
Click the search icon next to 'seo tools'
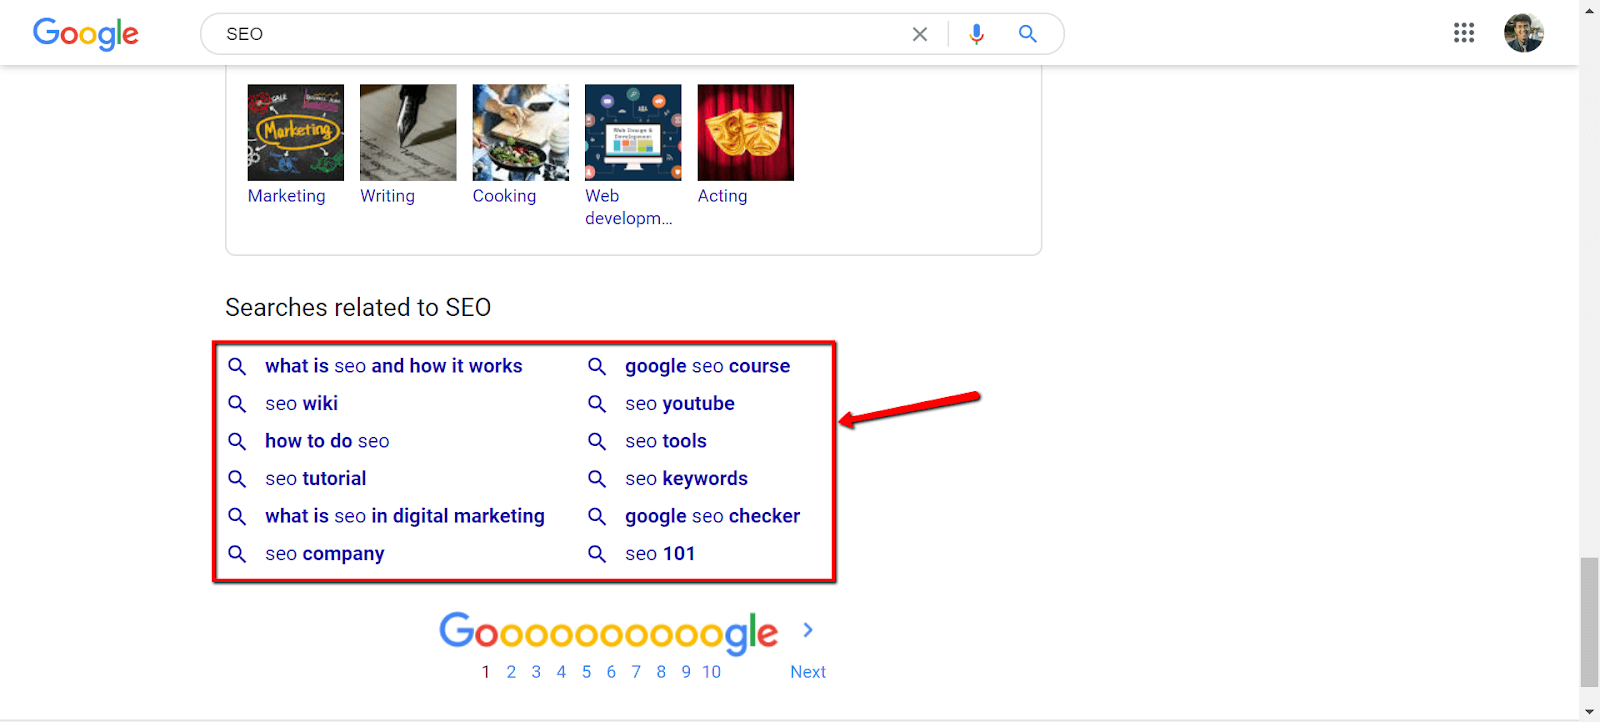[x=596, y=441]
